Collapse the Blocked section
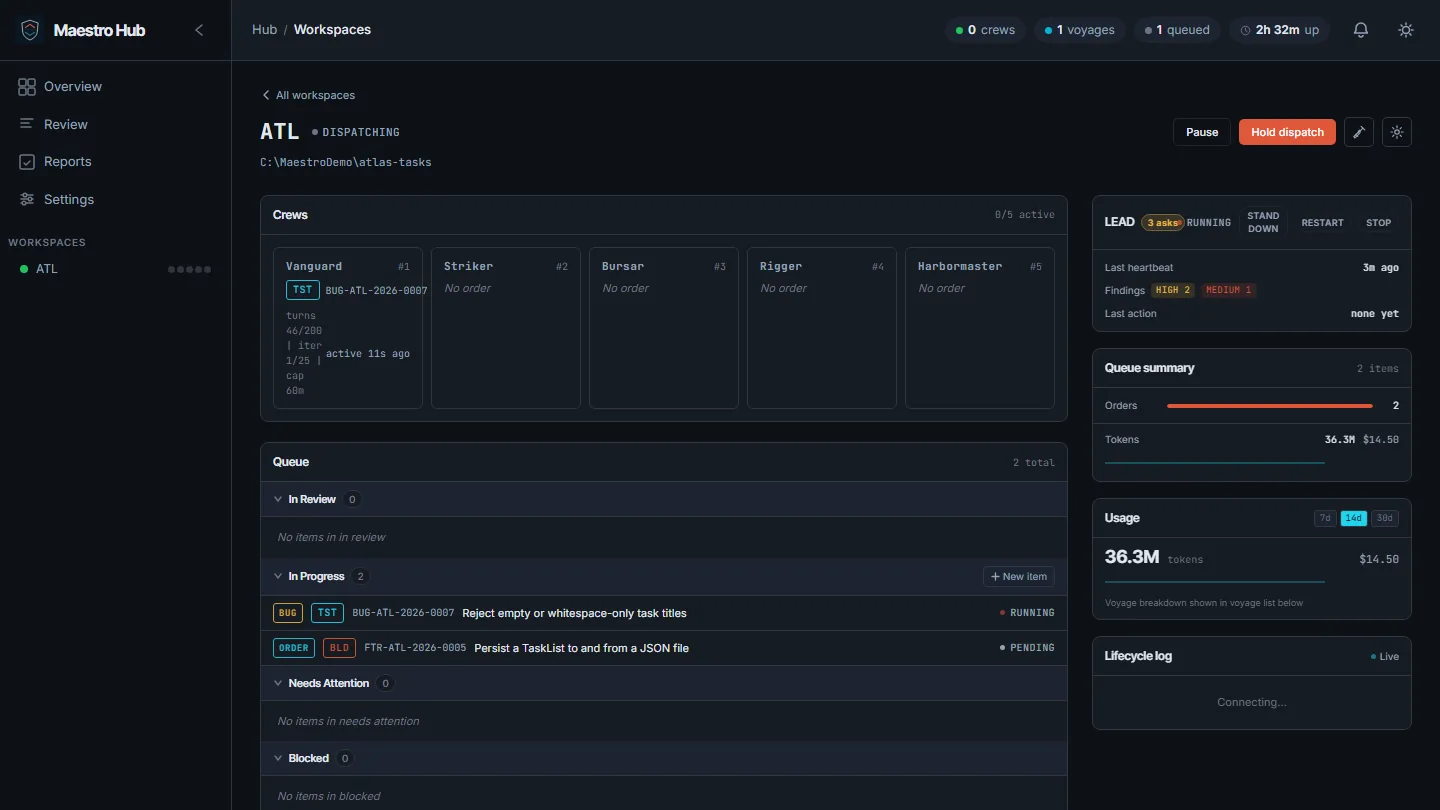Screen dimensions: 1440x810 coord(278,758)
